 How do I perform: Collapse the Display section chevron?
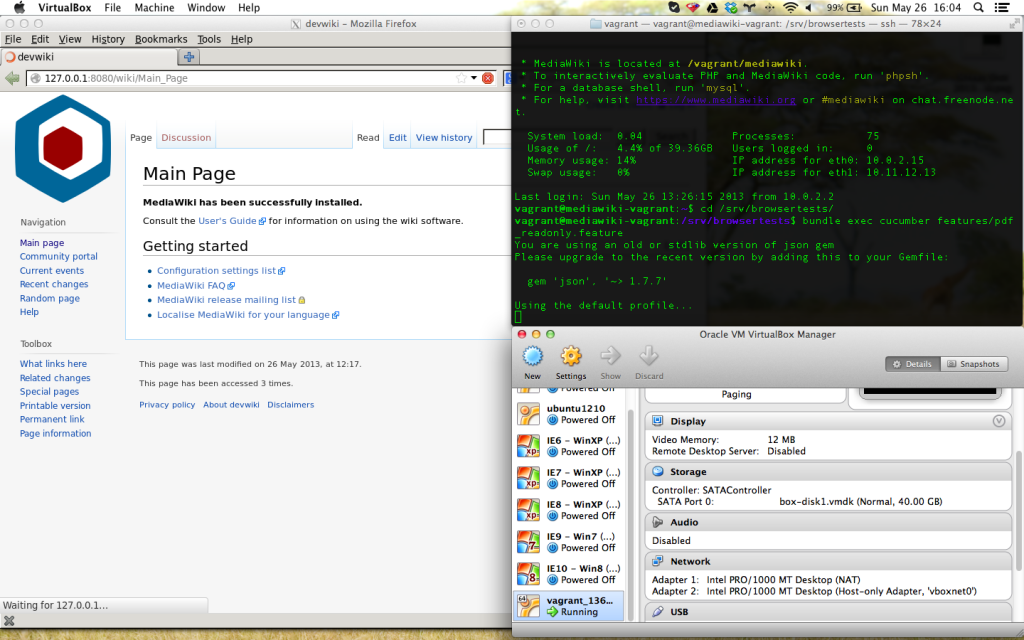click(x=998, y=421)
